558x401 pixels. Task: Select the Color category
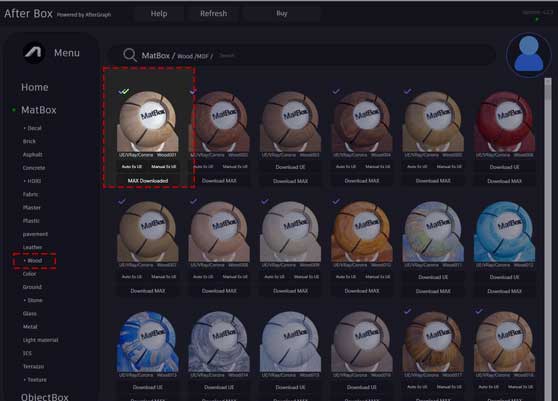click(x=30, y=274)
